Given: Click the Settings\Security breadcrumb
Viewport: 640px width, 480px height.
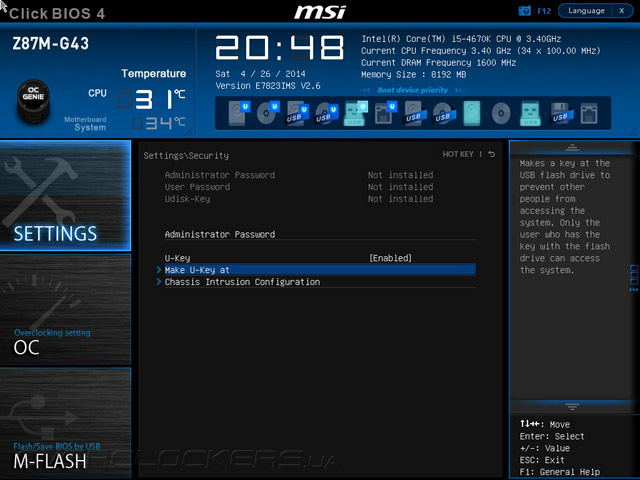Looking at the screenshot, I should tap(186, 156).
